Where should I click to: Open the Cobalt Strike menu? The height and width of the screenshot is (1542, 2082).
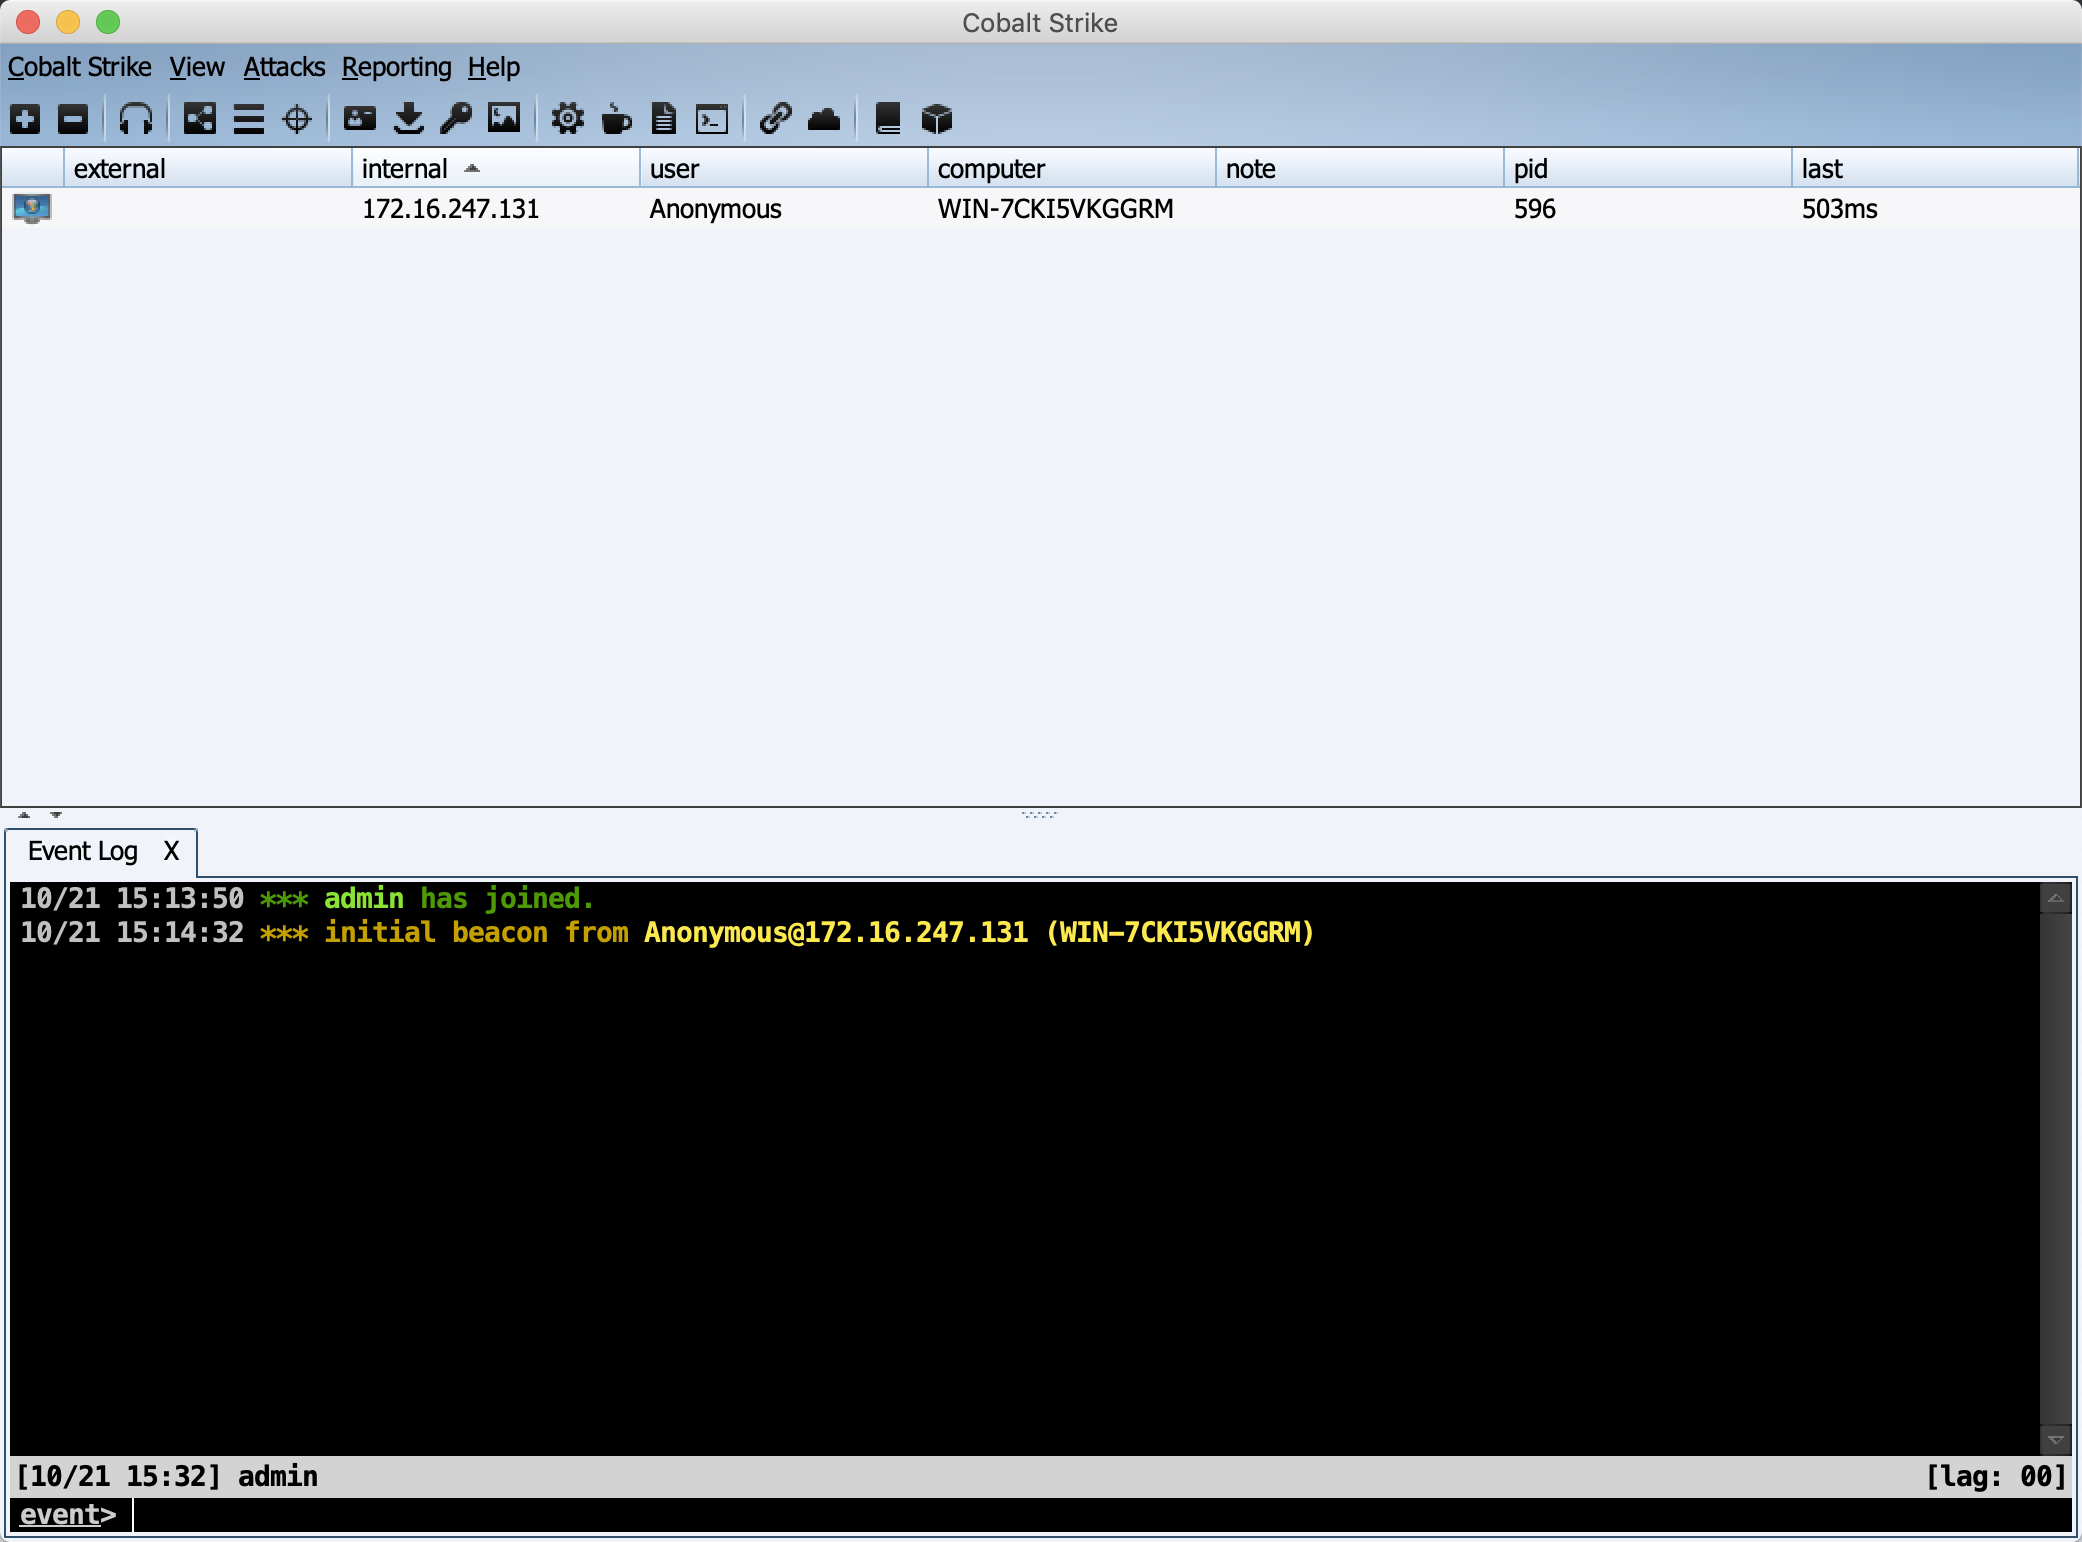click(80, 67)
